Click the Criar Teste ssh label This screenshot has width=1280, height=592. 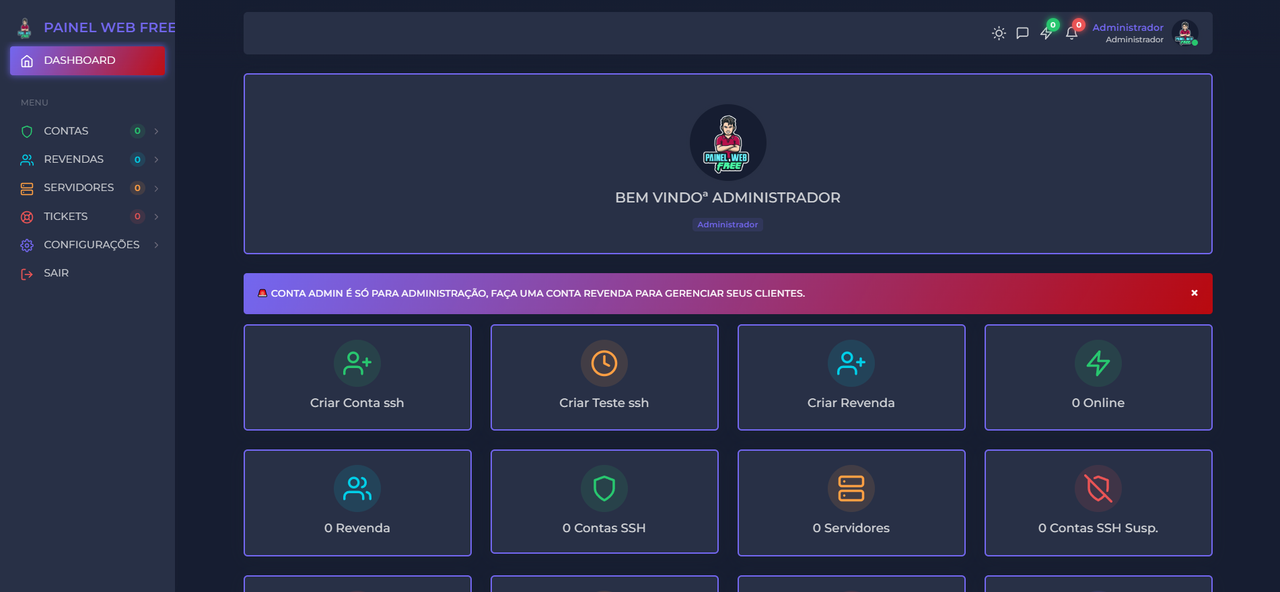[x=604, y=403]
